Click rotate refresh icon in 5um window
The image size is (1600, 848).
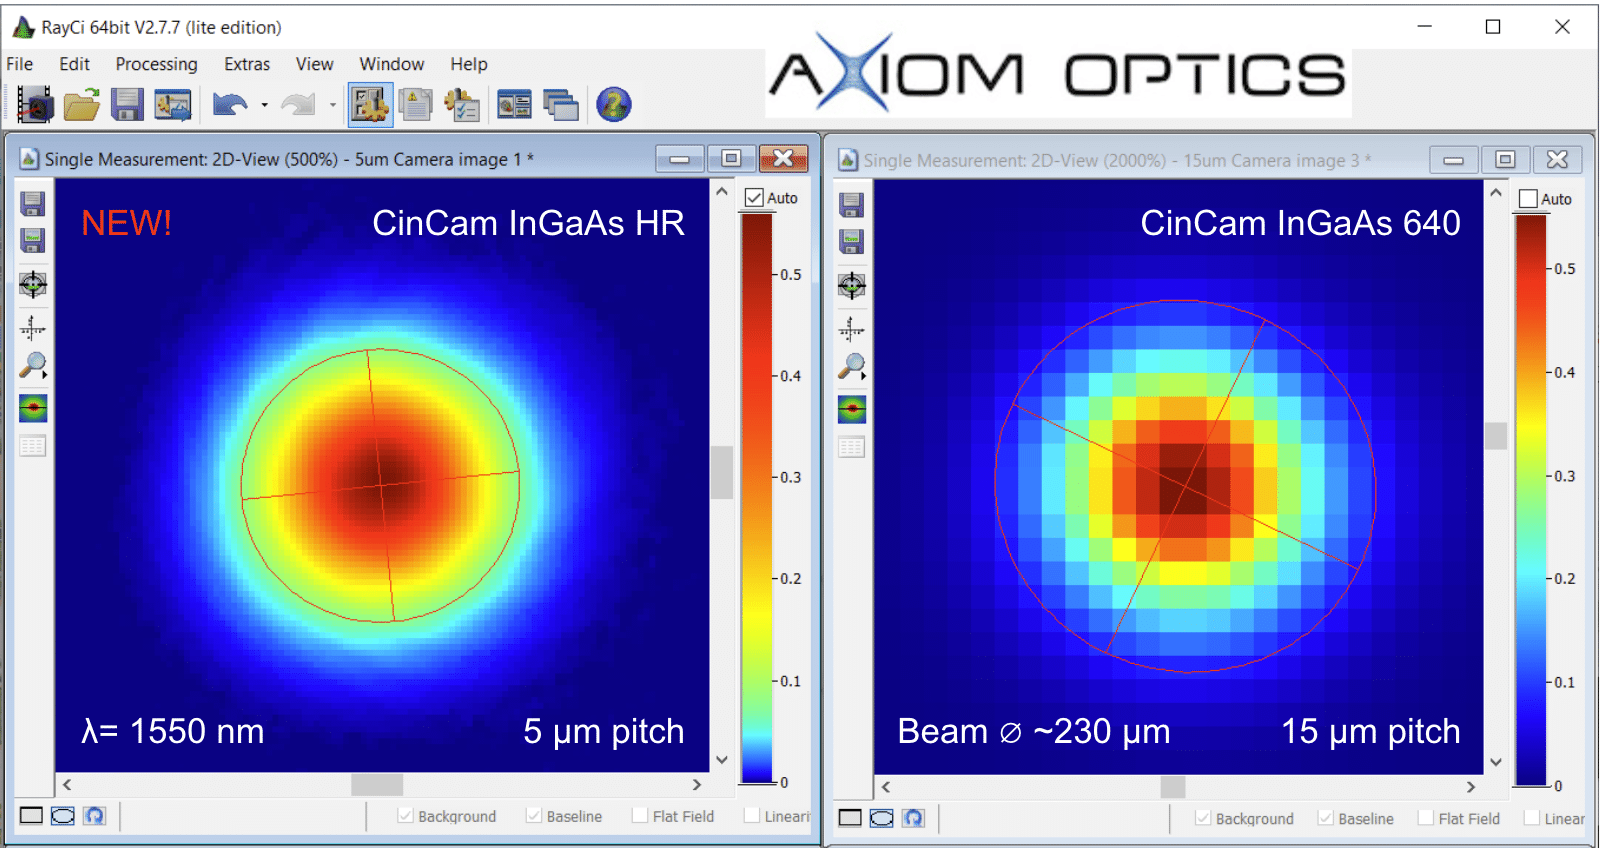(x=94, y=816)
